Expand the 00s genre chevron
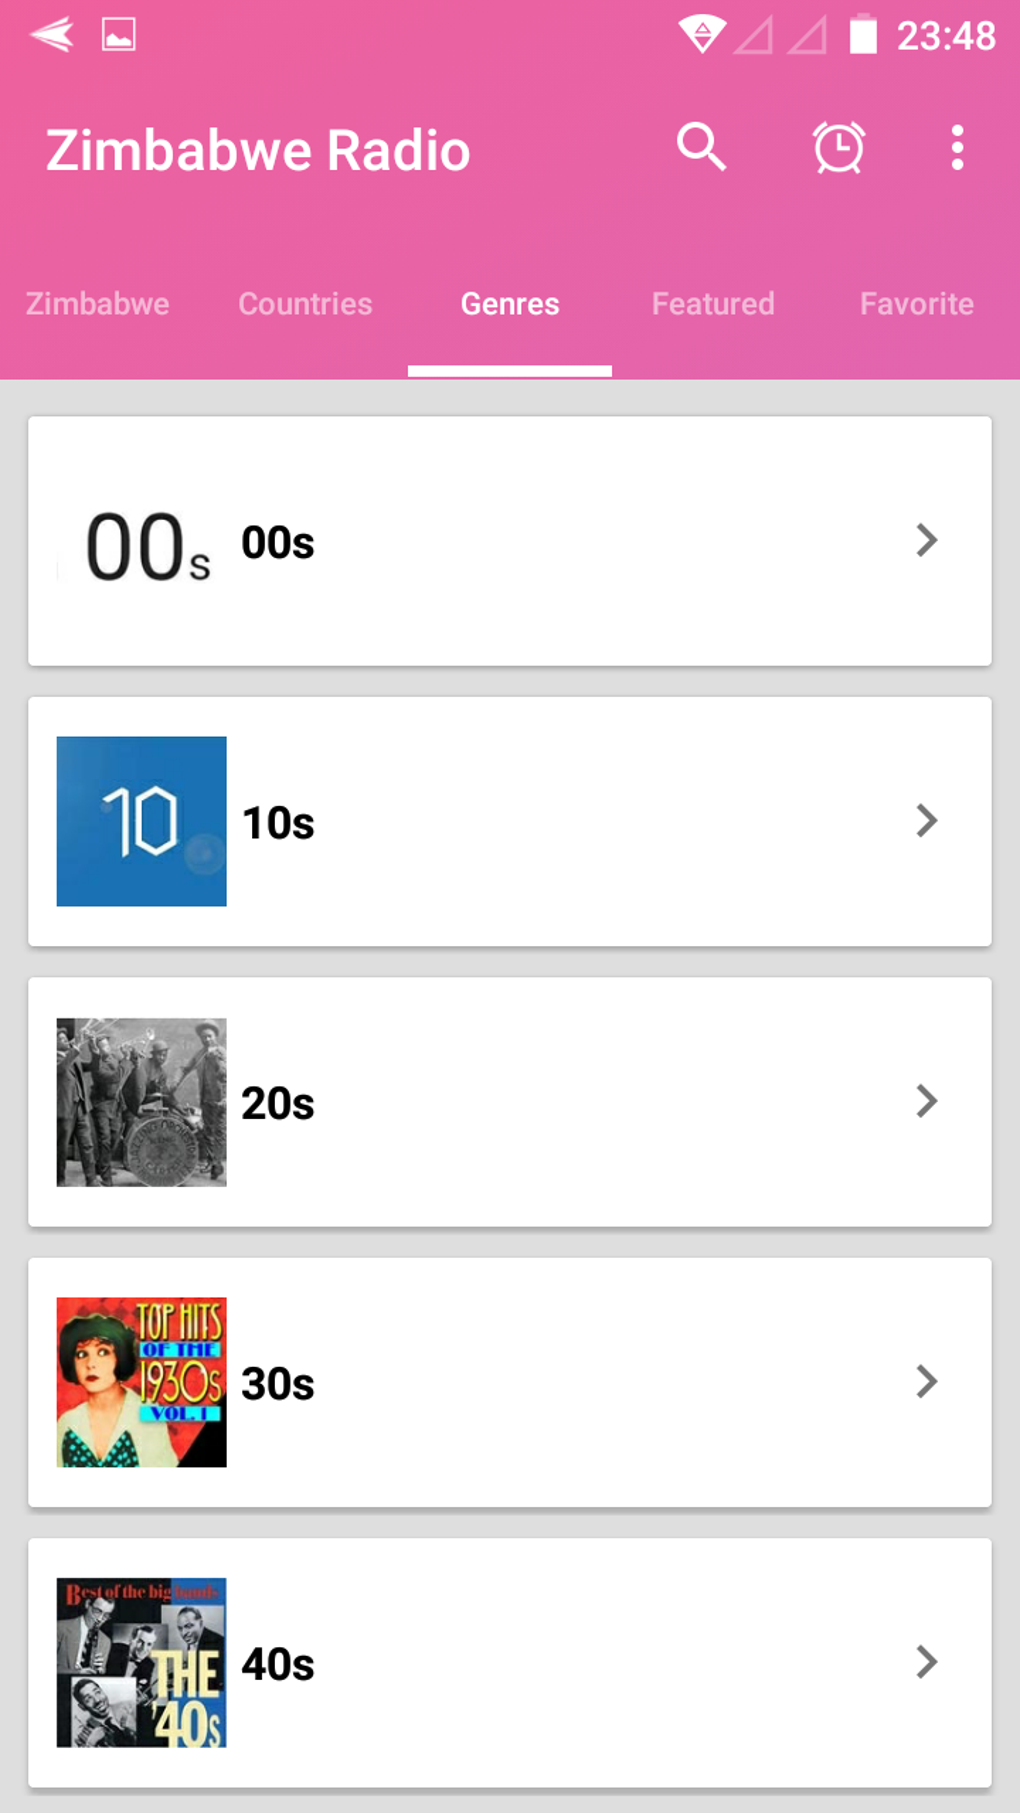This screenshot has width=1020, height=1813. pos(927,541)
